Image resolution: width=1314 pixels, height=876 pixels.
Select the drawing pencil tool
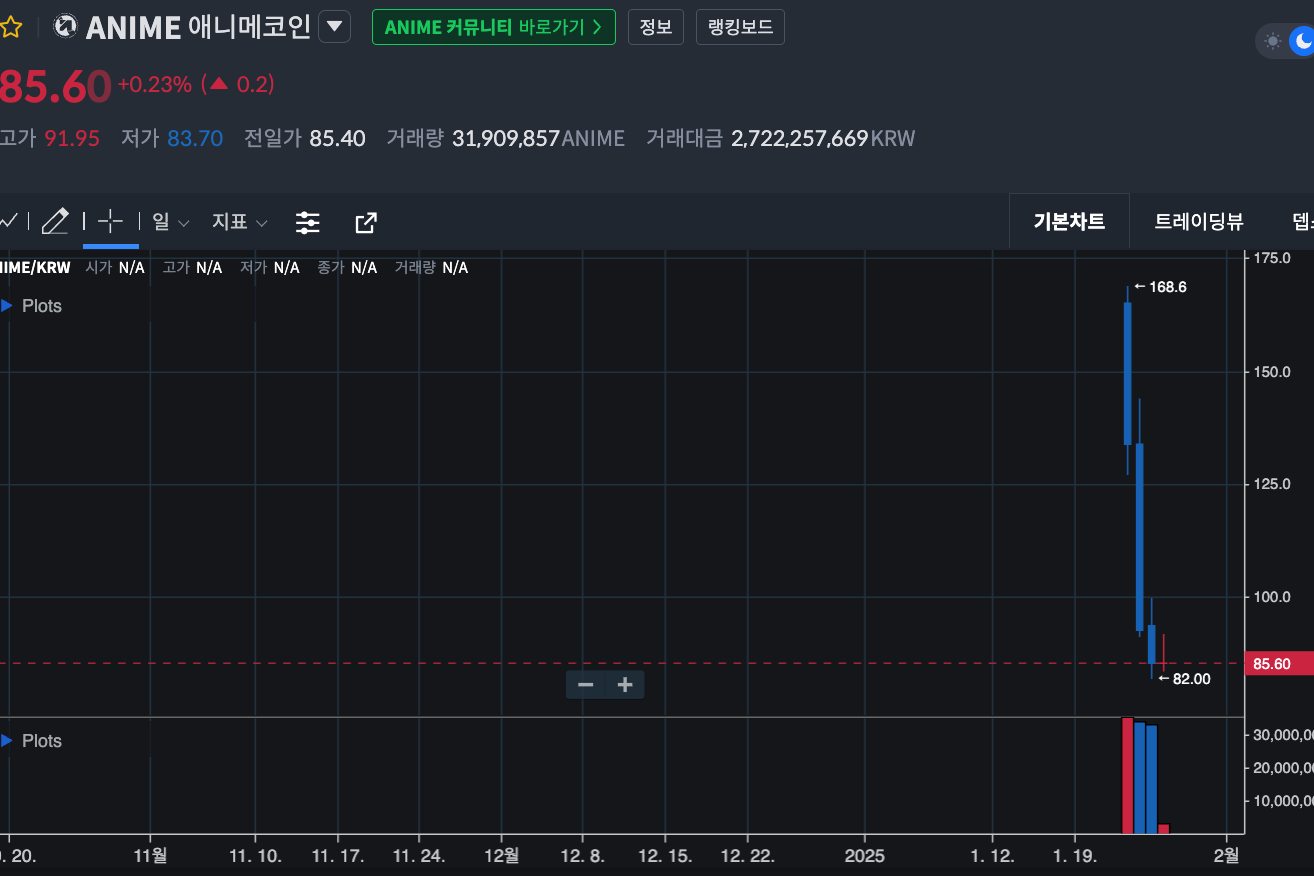[x=55, y=221]
